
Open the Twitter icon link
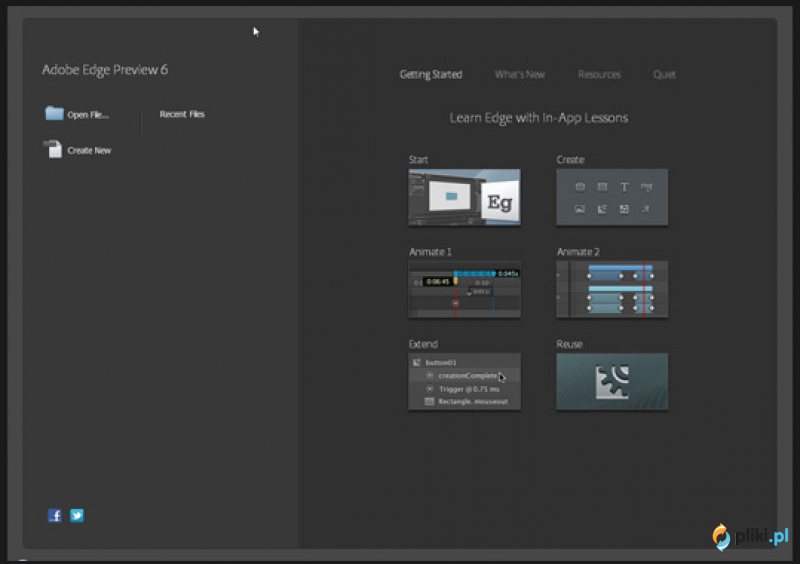point(77,516)
